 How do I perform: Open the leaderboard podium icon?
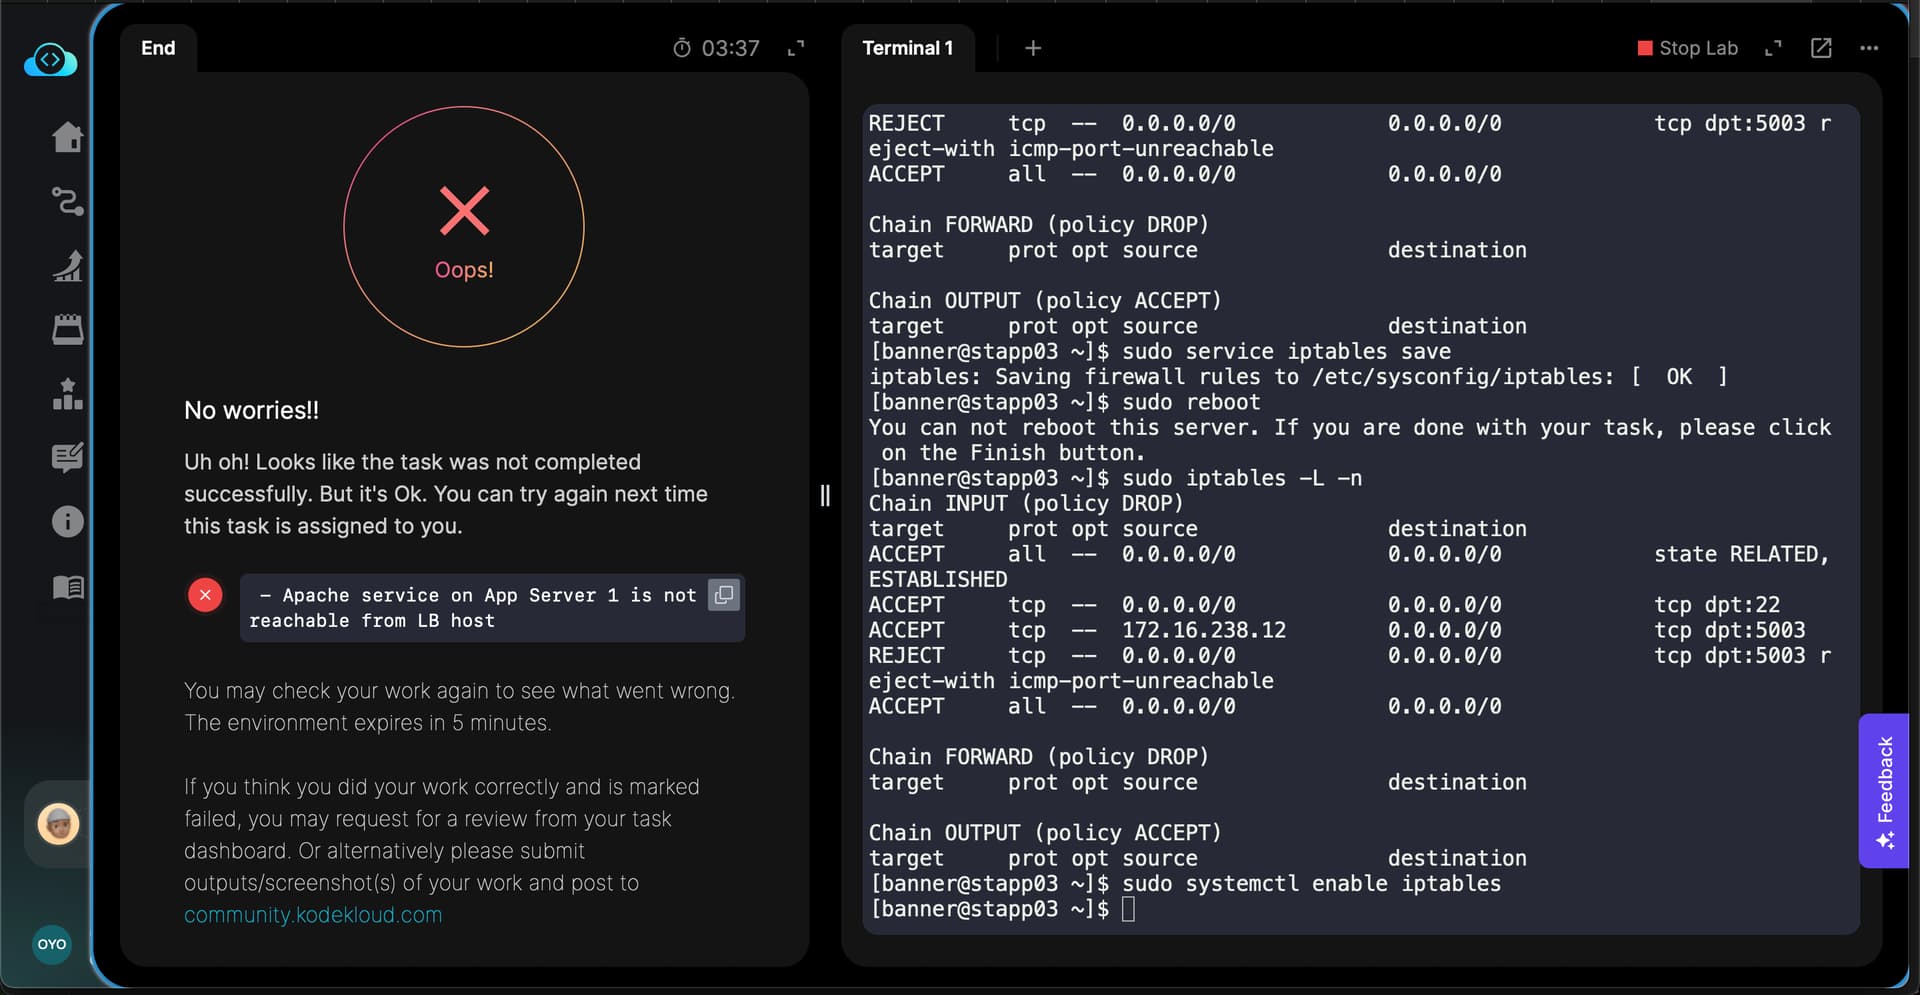tap(67, 394)
